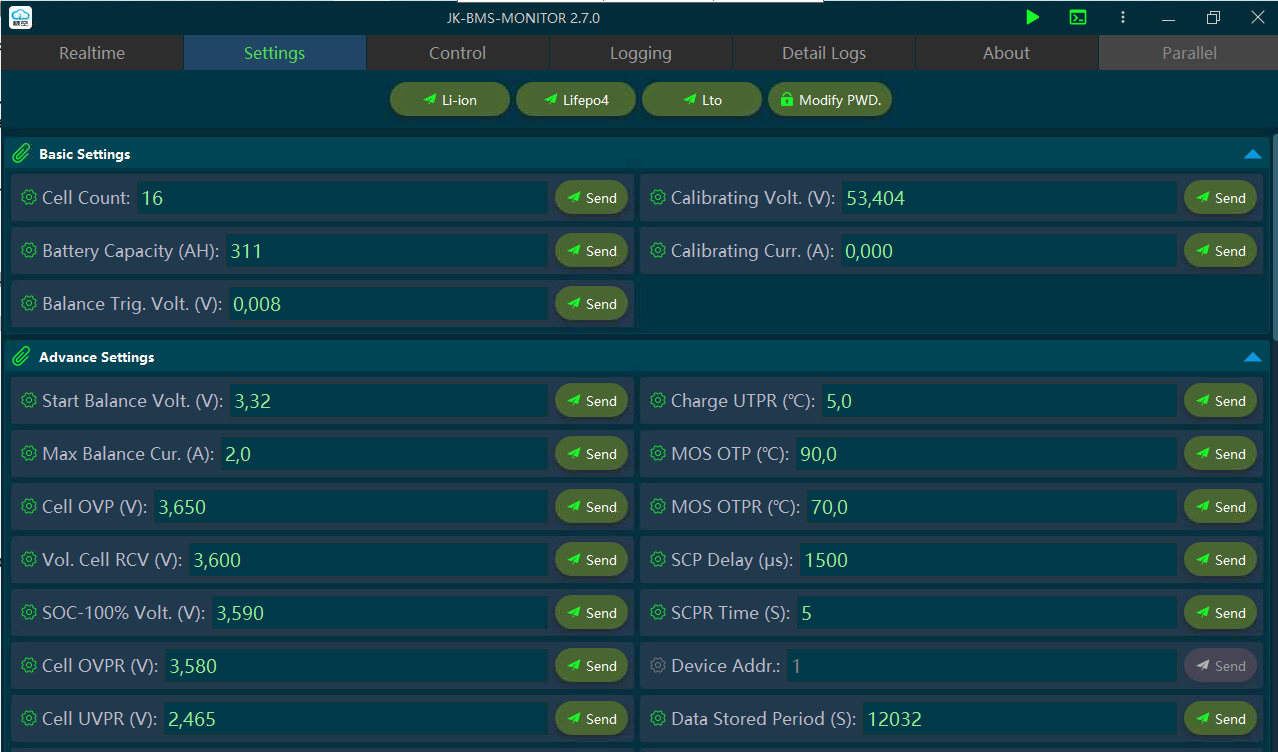The image size is (1278, 752).
Task: Click the Vol. Cell RCV field showing 3,600
Action: coord(368,560)
